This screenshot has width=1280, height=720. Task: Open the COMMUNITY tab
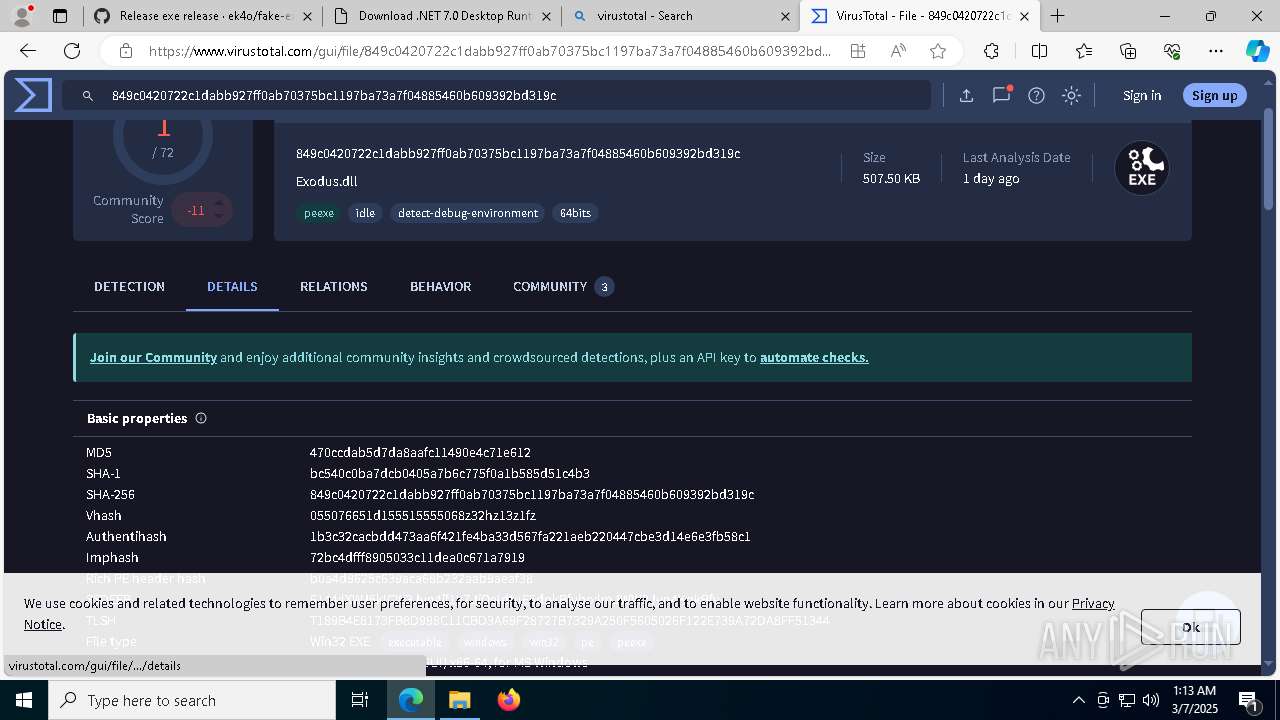562,286
